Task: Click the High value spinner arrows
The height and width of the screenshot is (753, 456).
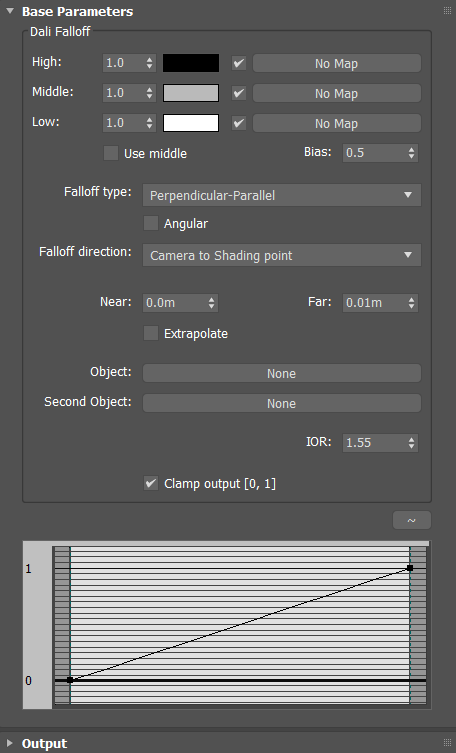Action: (x=149, y=63)
